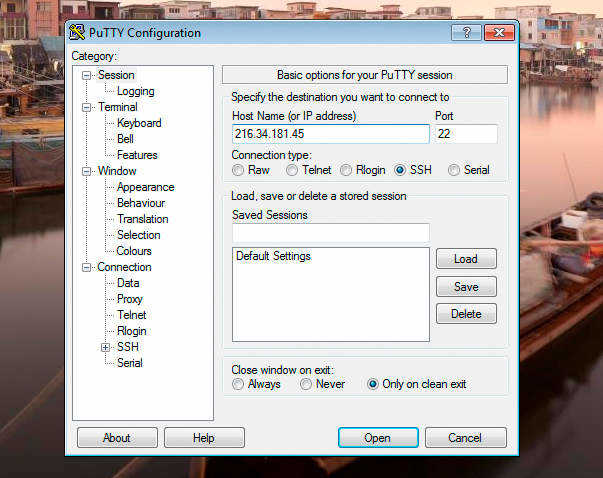Screen dimensions: 603x478
Task: Open the Data category
Action: (x=128, y=283)
